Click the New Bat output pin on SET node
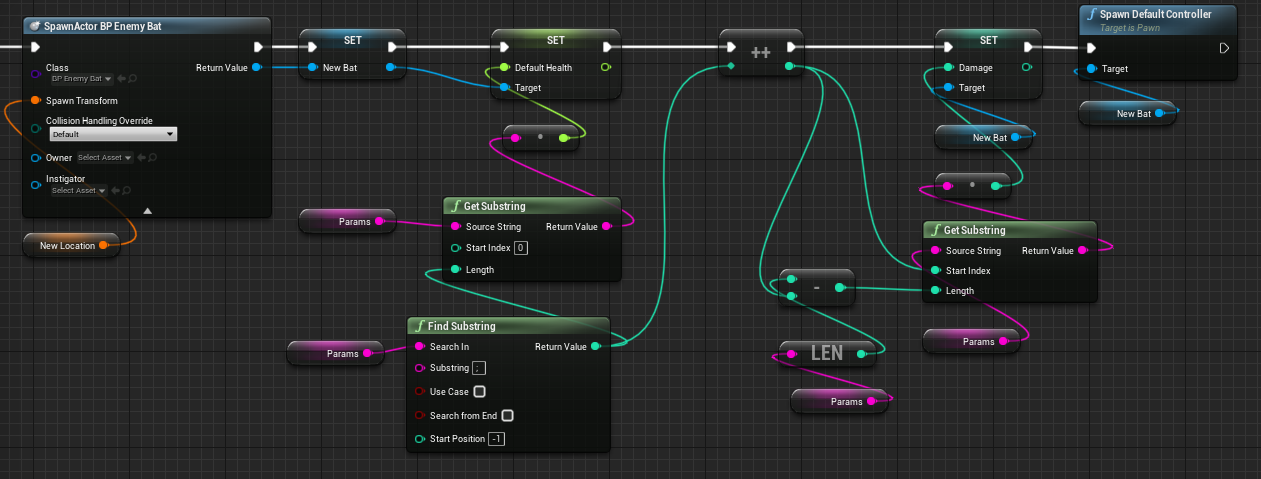The image size is (1261, 479). (x=390, y=67)
